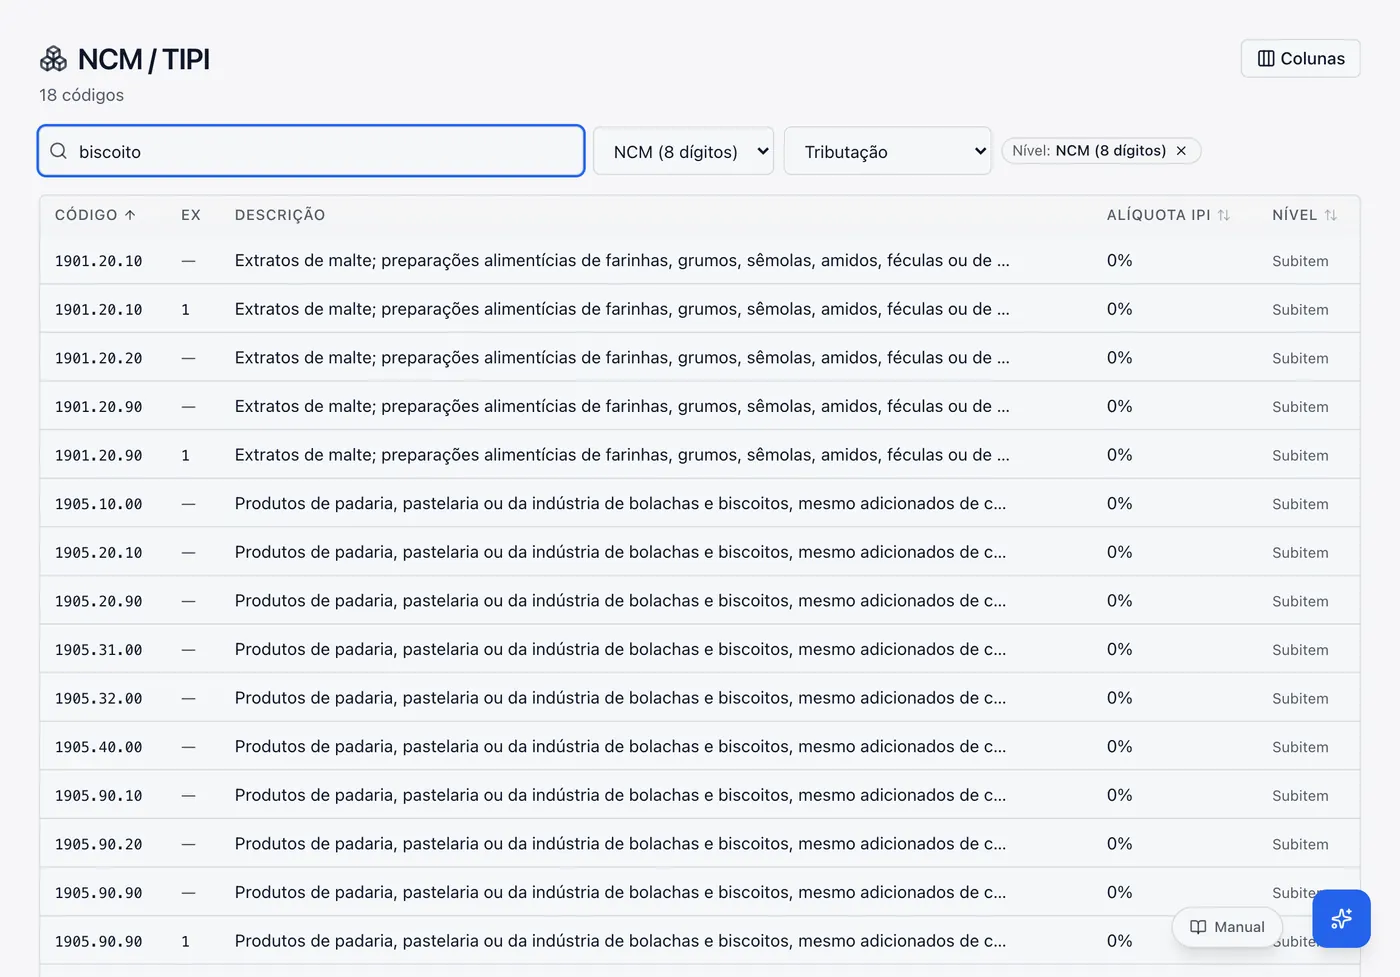1400x977 pixels.
Task: Select code 1905.31.00 row
Action: [699, 650]
